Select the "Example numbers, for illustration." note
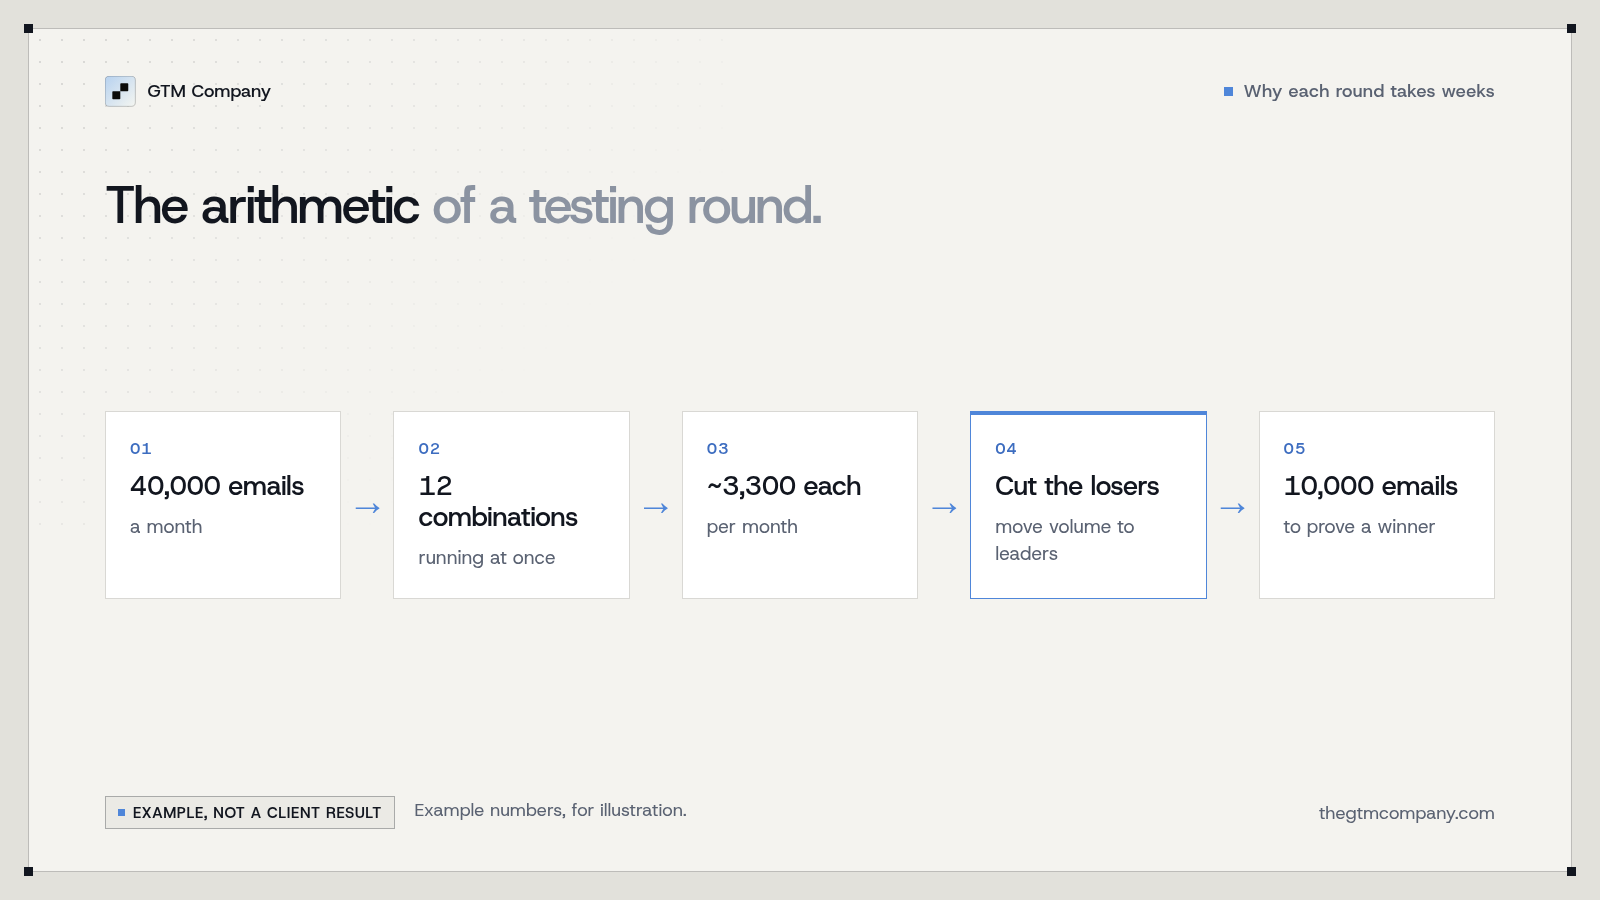The width and height of the screenshot is (1600, 900). 551,810
